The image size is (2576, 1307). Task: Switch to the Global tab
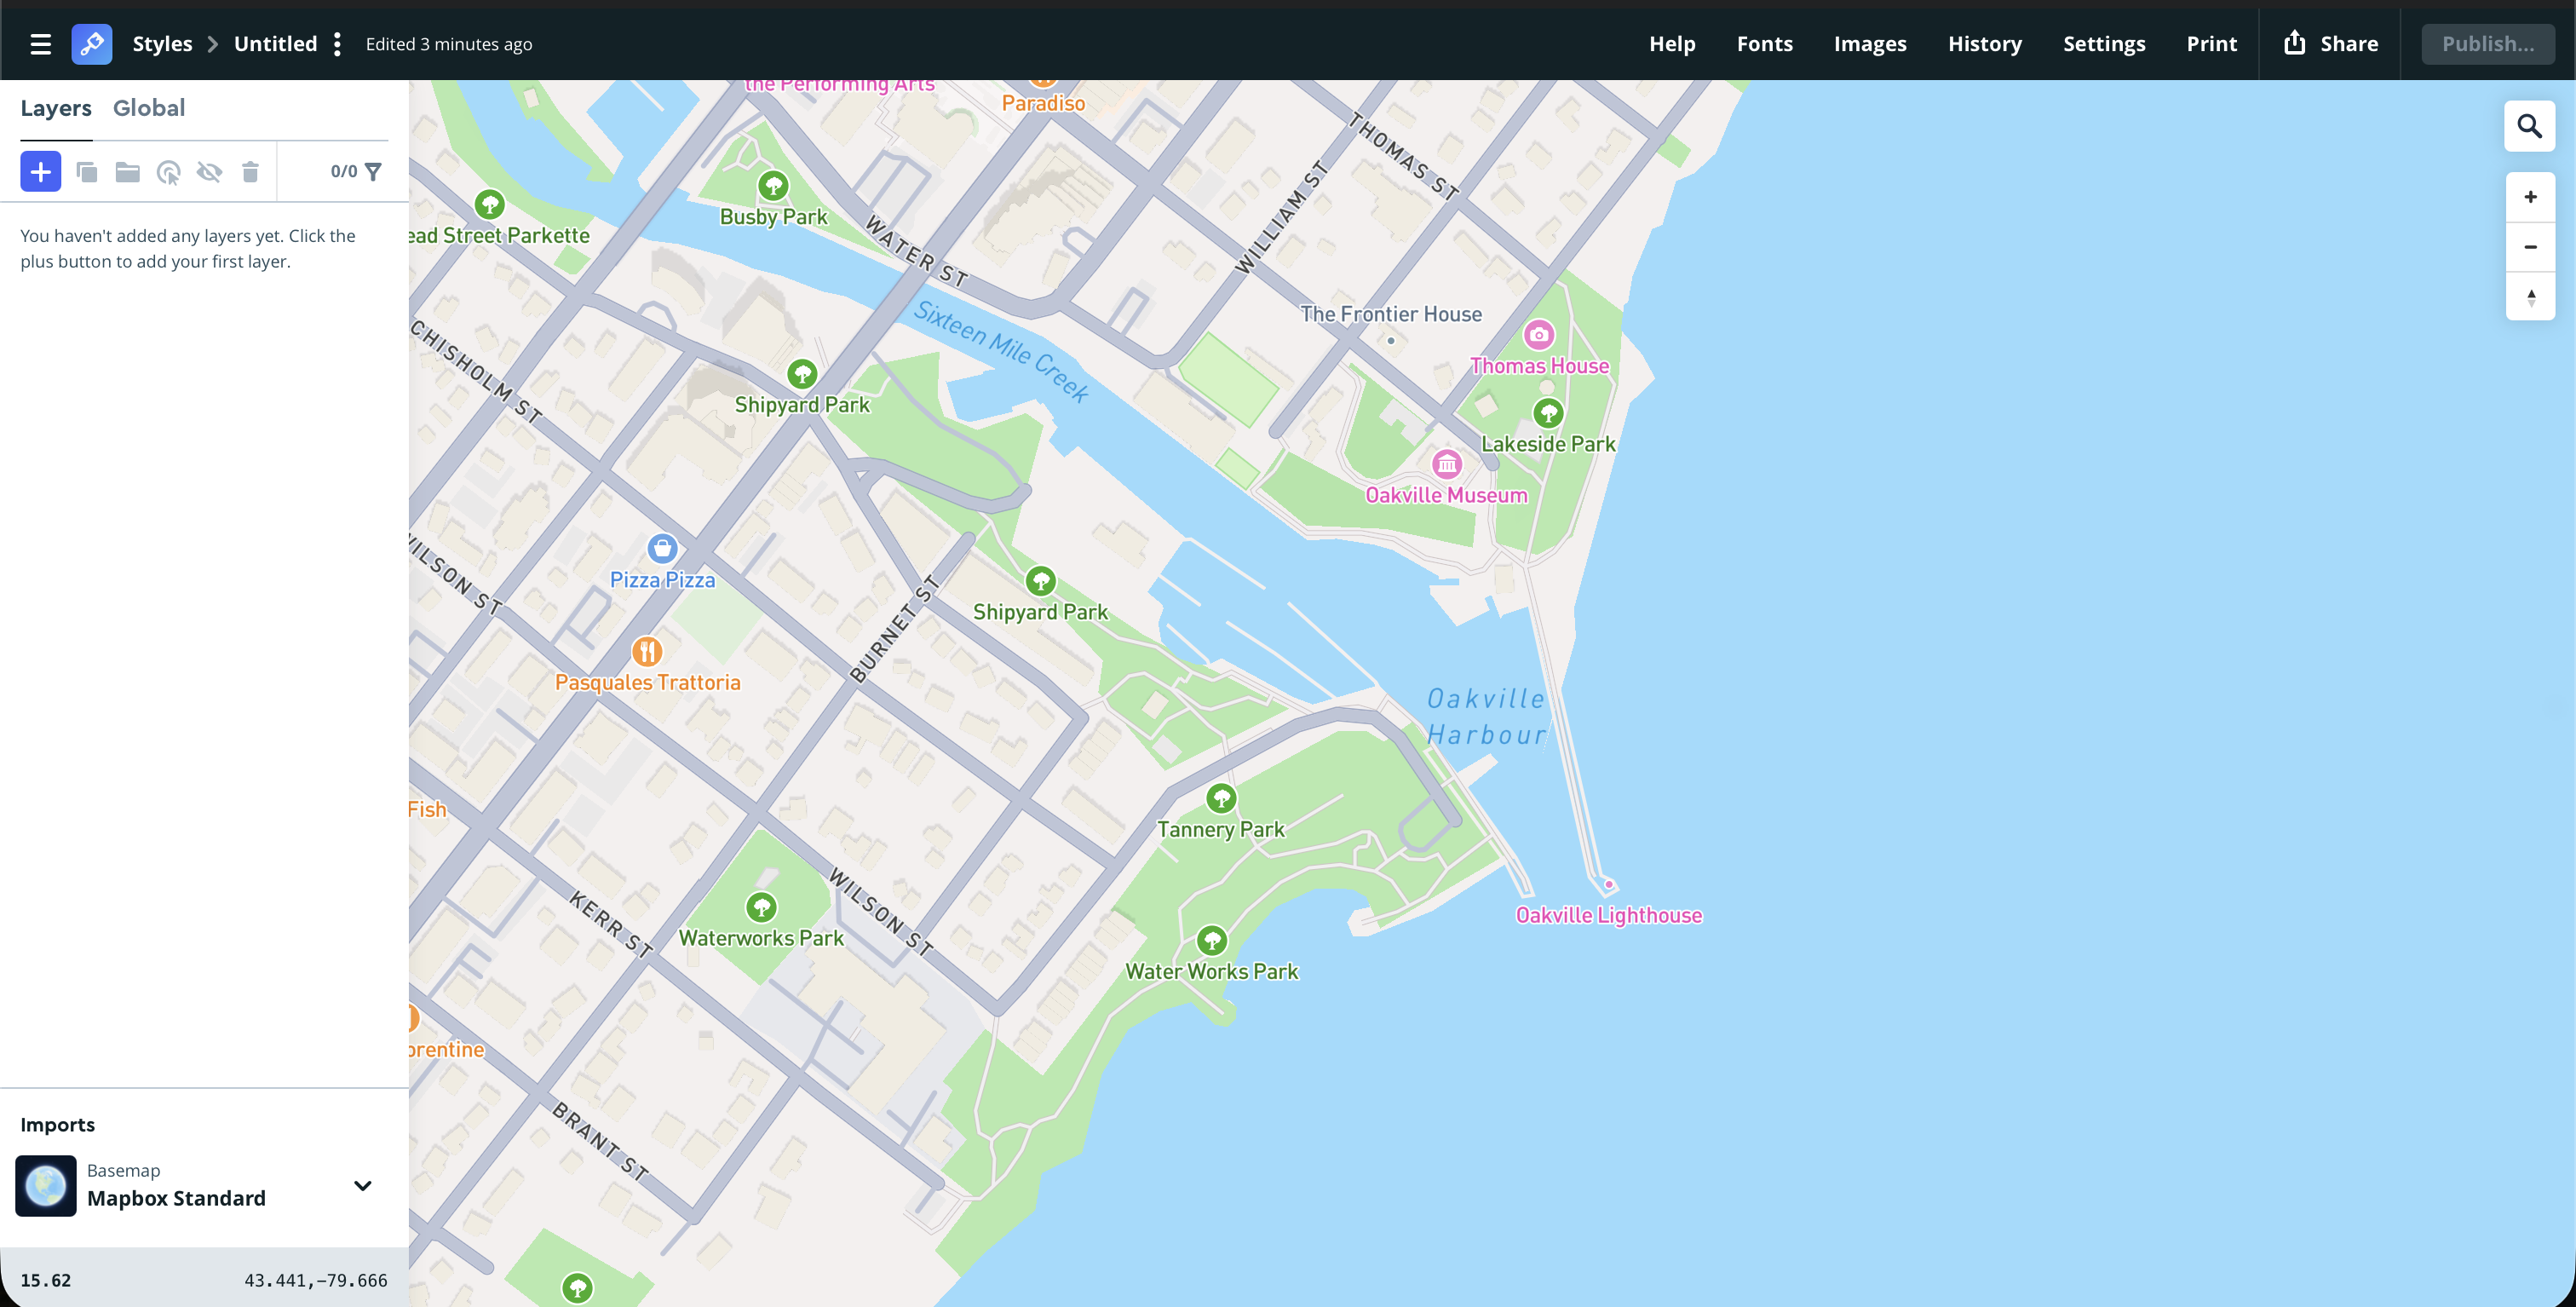[148, 108]
